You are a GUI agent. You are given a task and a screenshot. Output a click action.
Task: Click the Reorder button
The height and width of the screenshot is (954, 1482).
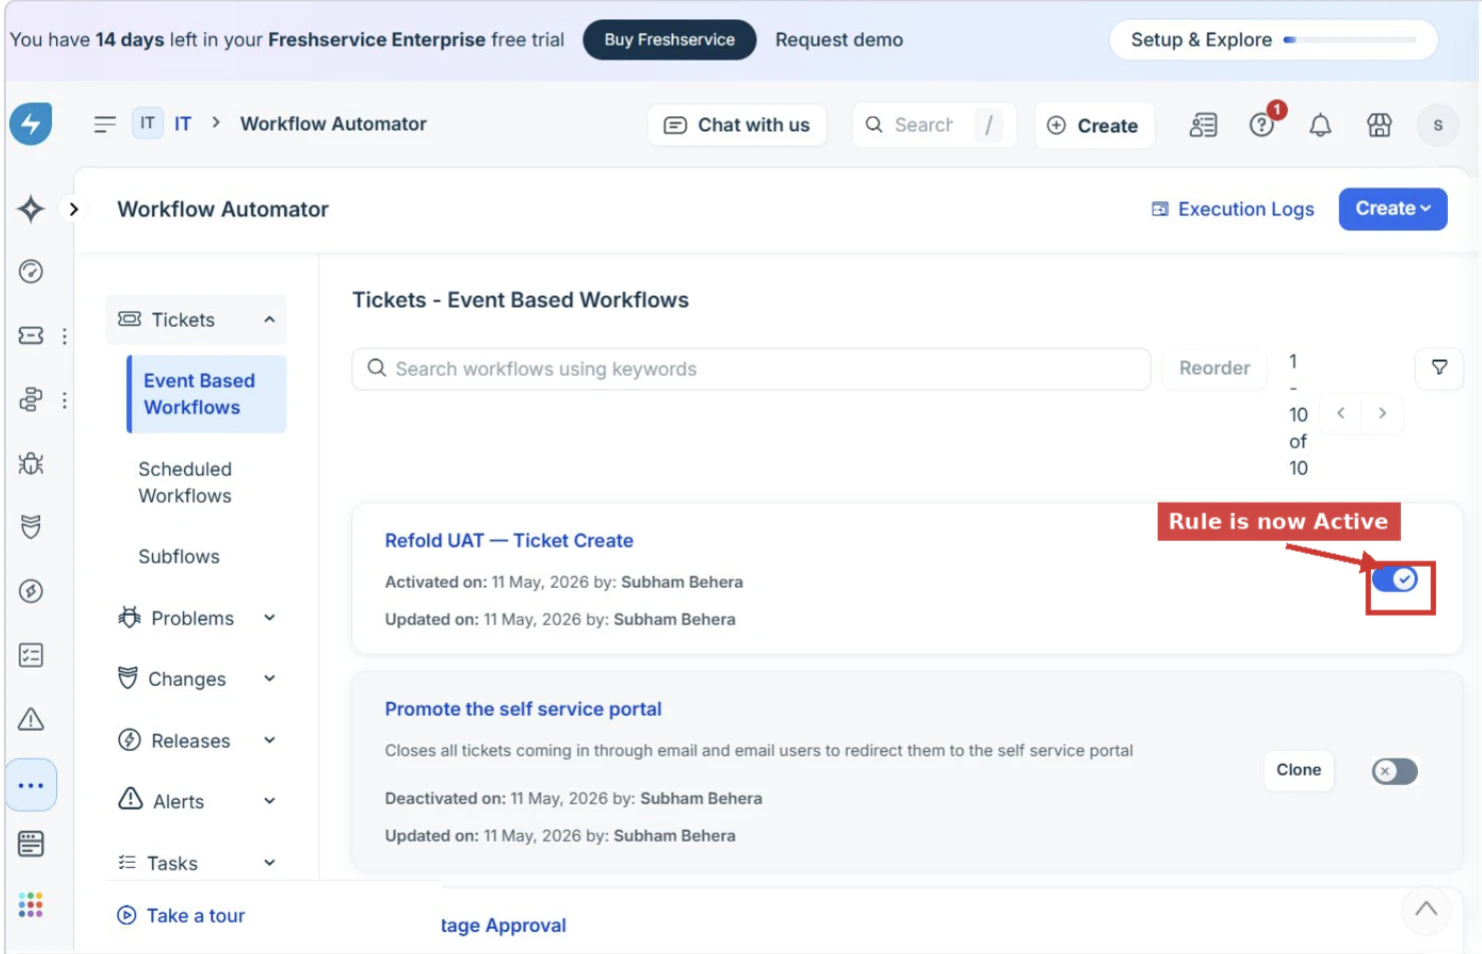tap(1214, 368)
